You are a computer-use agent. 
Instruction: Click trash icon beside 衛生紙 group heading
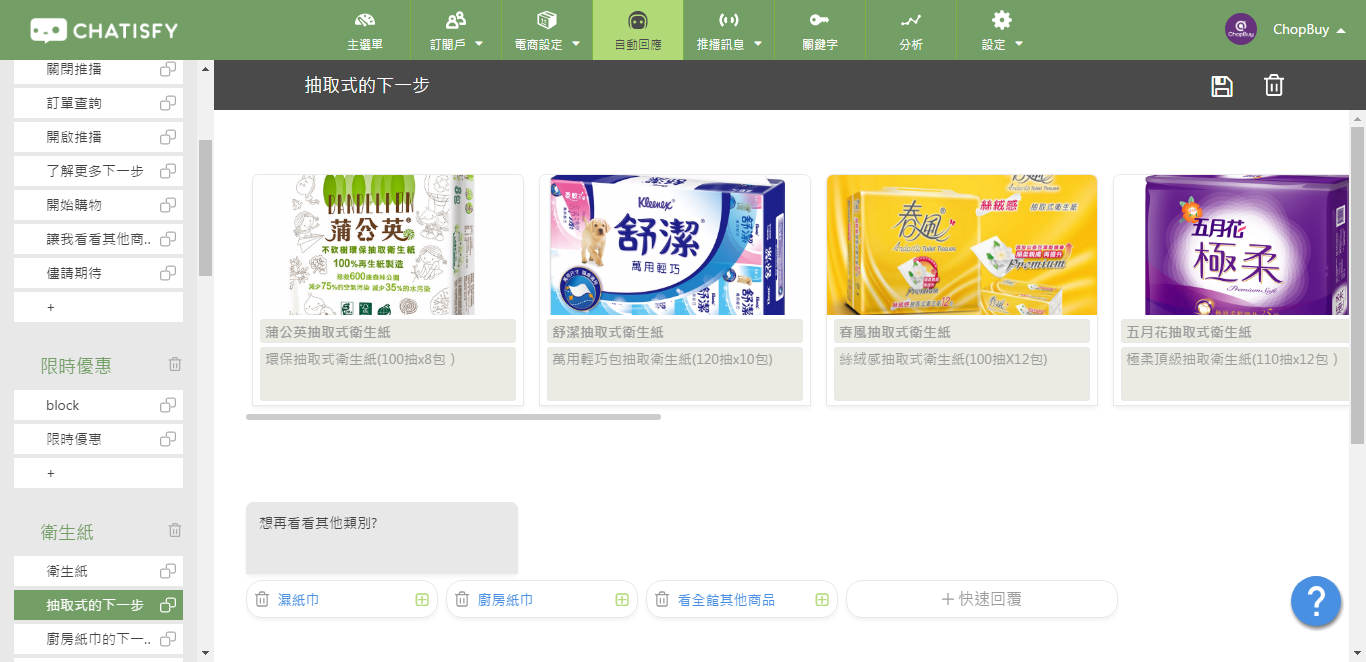(175, 531)
